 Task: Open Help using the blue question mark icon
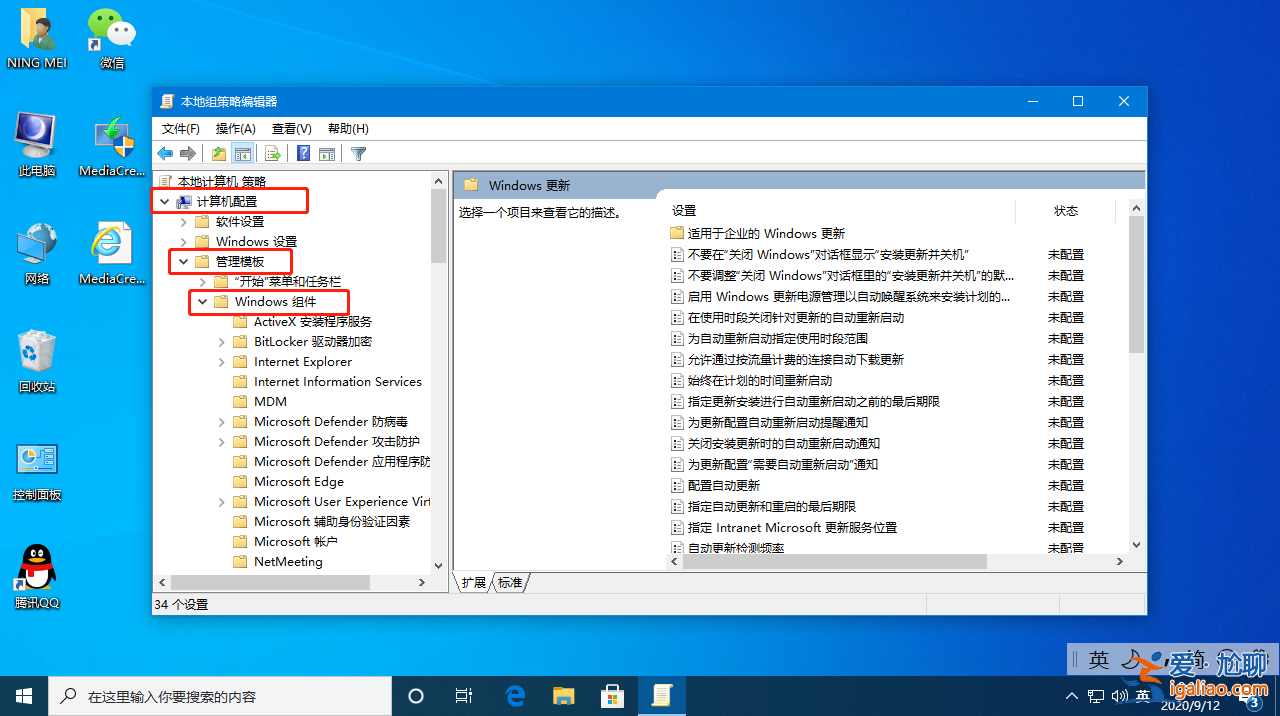(301, 153)
